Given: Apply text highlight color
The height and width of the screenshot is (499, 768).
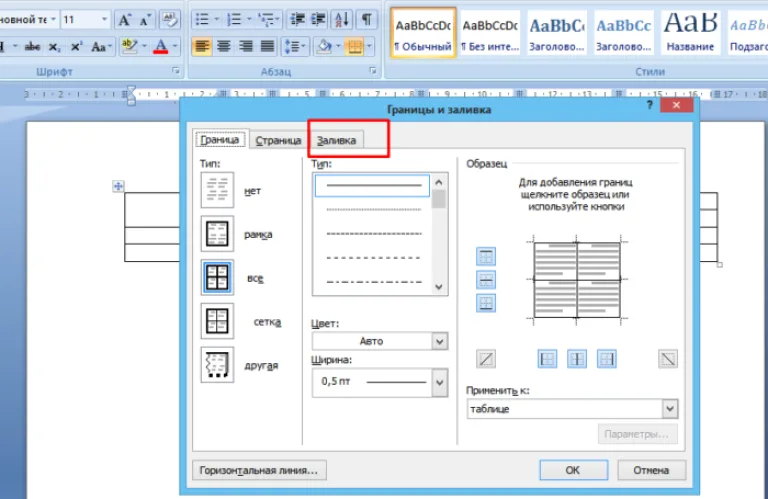Looking at the screenshot, I should [129, 47].
